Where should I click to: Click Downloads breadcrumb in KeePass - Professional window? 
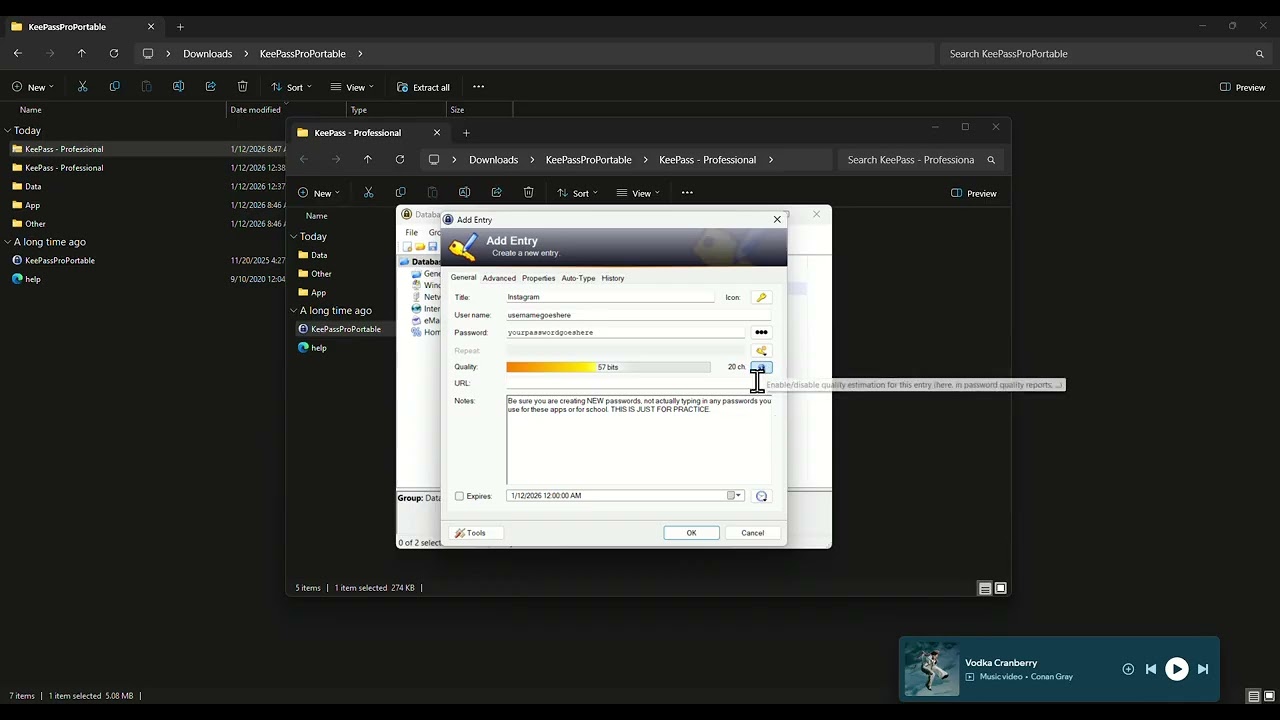pyautogui.click(x=494, y=160)
